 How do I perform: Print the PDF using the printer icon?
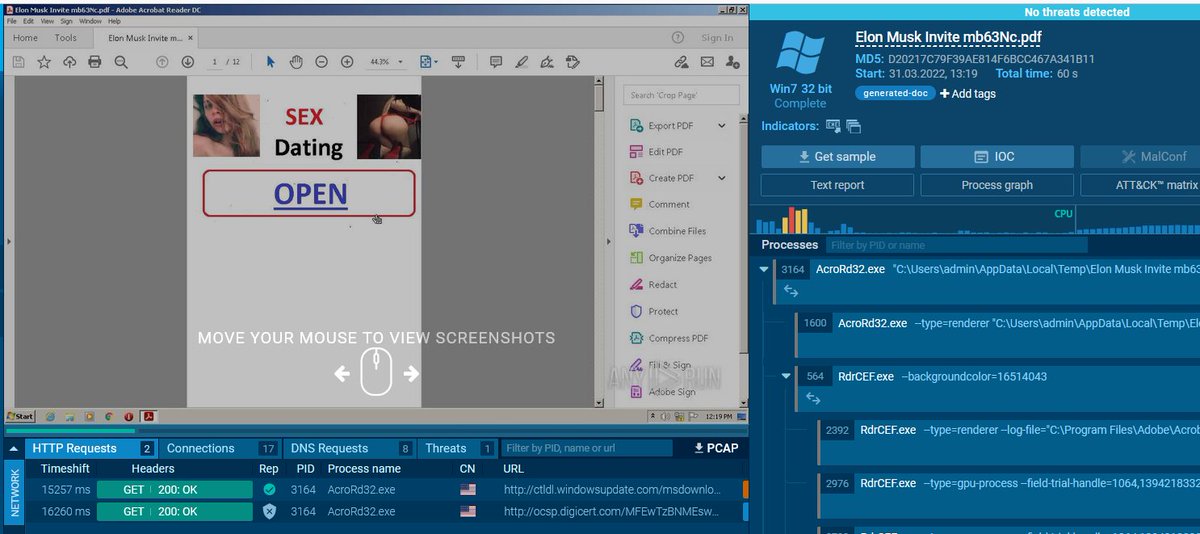[x=95, y=62]
